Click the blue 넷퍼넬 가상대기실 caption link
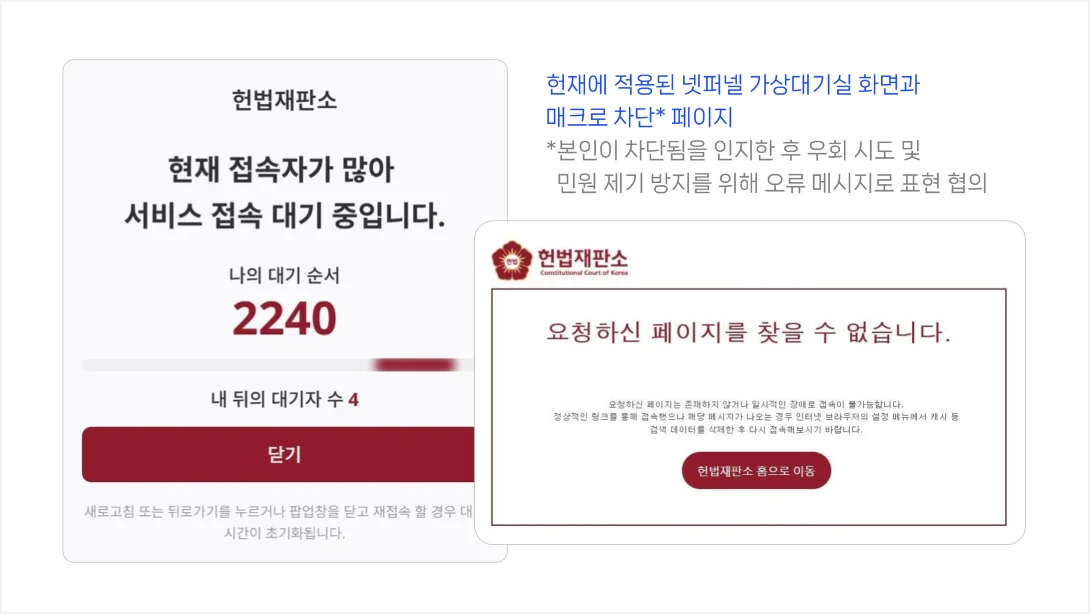Screen dimensions: 1090x614 [x=735, y=87]
